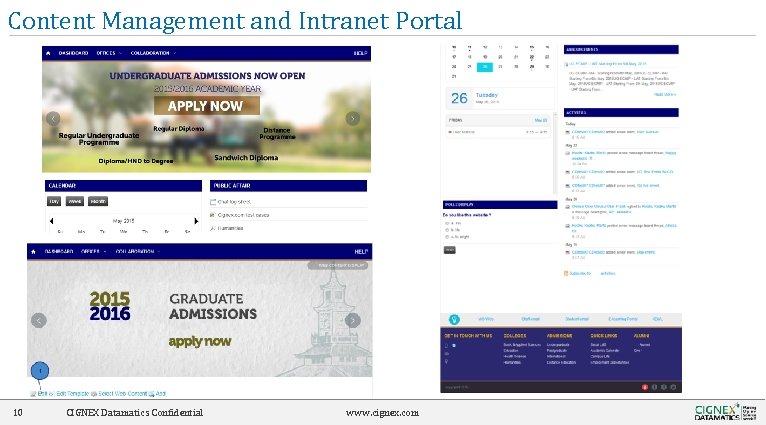
Task: Go to previous month before May 2015
Action: pos(52,221)
